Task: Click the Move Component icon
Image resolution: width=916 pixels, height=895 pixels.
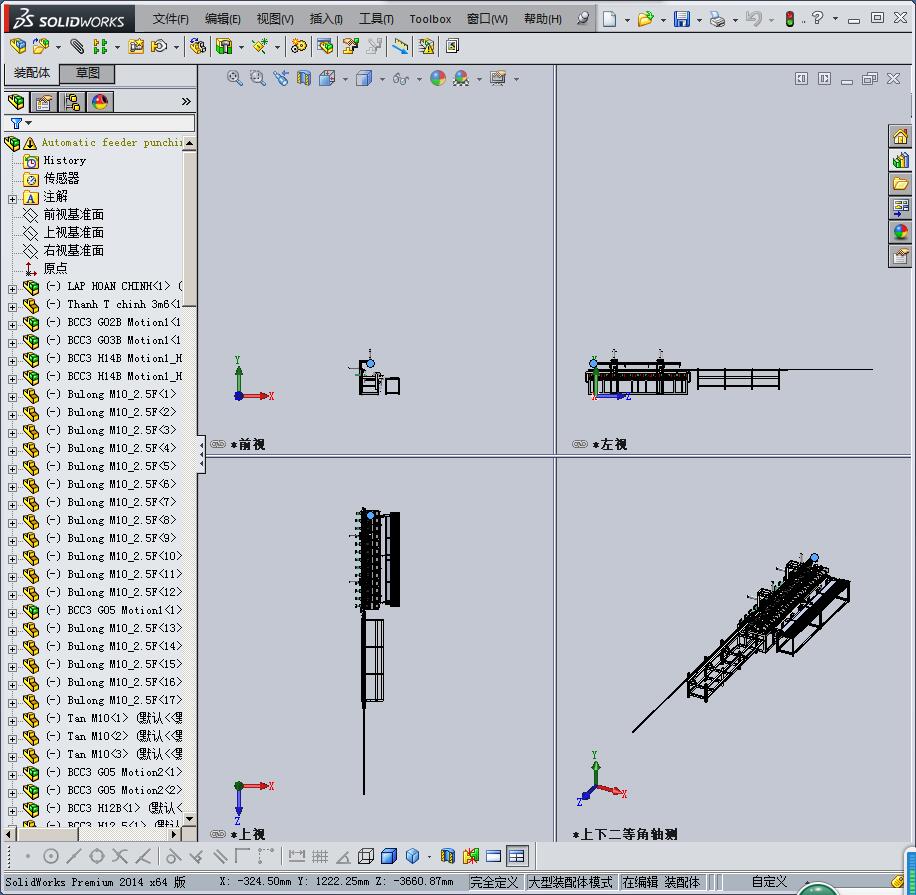Action: [x=159, y=46]
